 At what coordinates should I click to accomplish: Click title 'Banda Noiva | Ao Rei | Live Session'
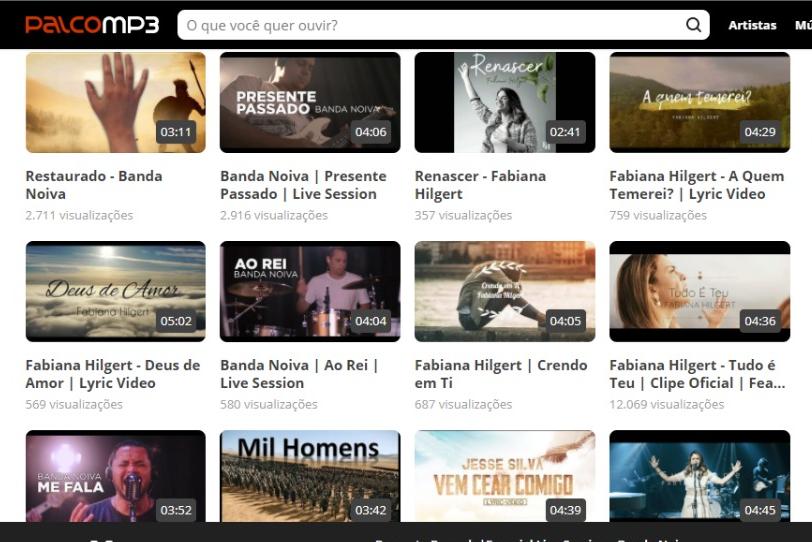pos(299,374)
